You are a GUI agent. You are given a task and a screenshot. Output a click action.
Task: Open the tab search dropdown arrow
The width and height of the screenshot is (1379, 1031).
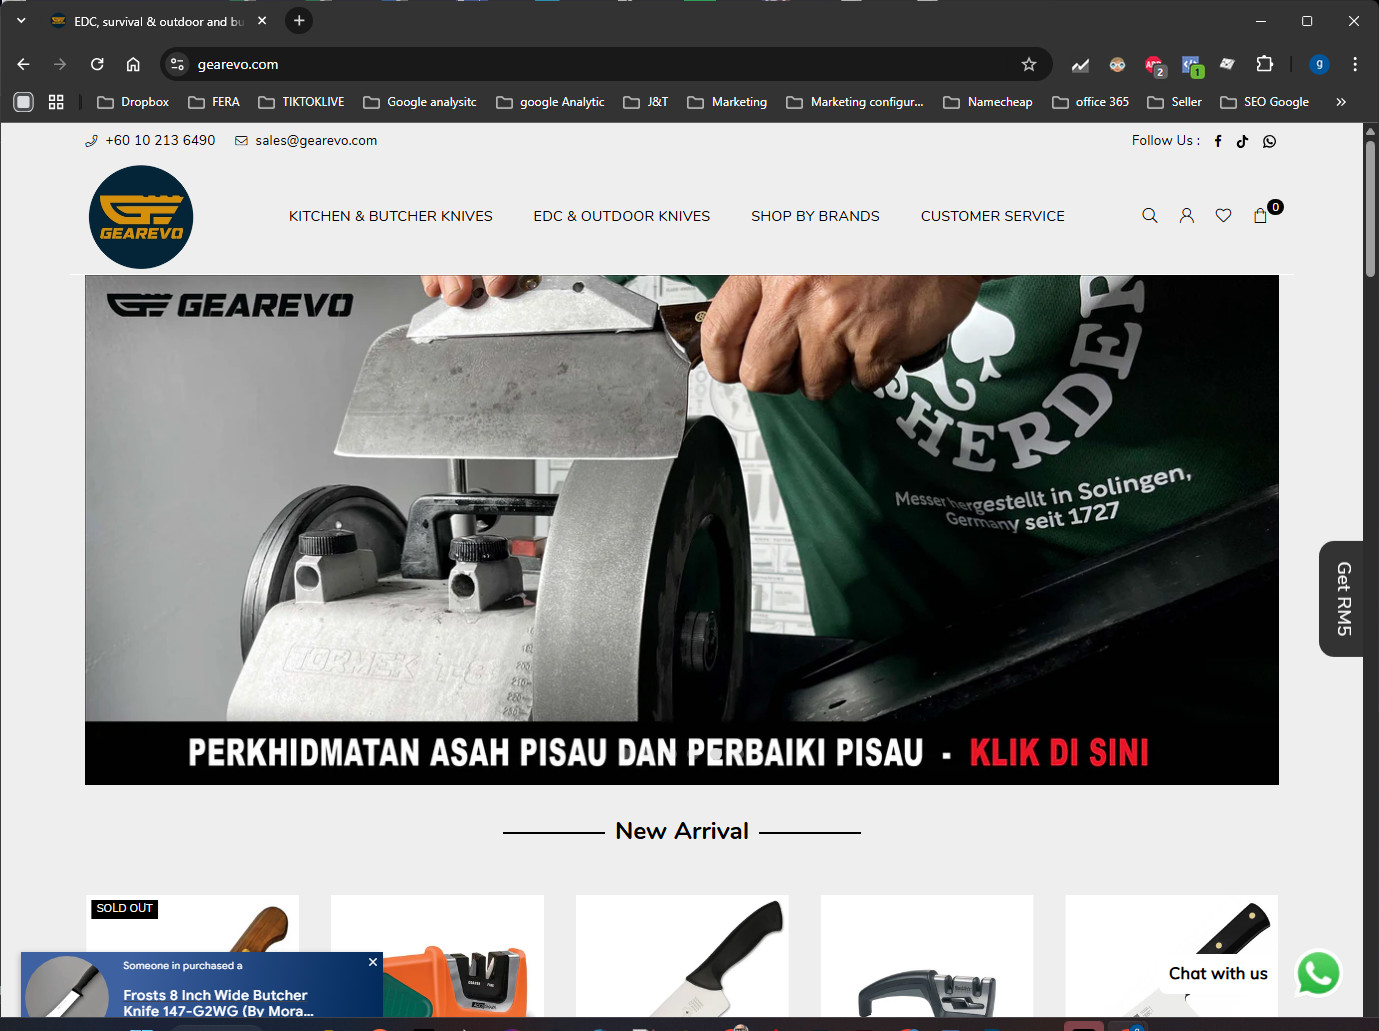pyautogui.click(x=21, y=21)
